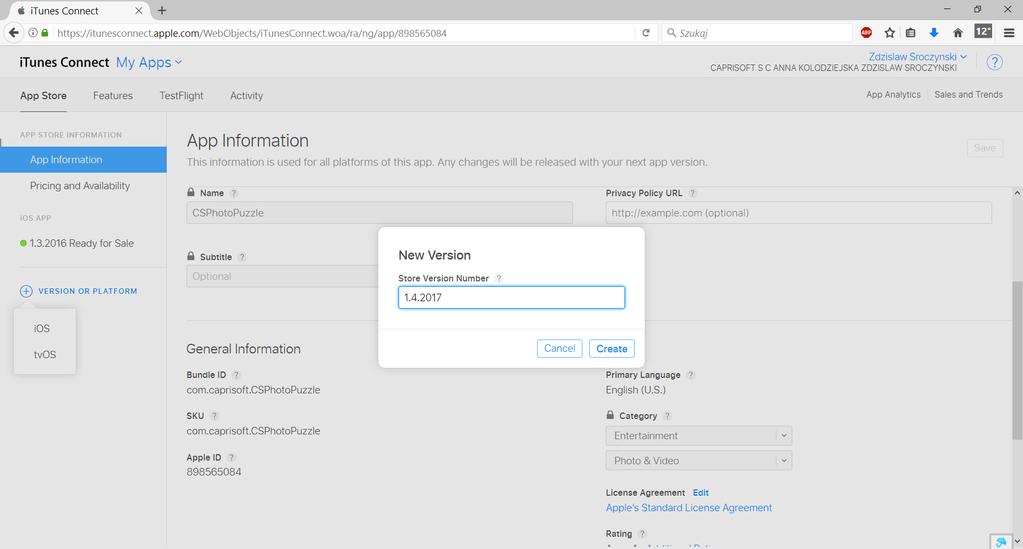Open the App Analytics link
This screenshot has height=549, width=1023.
point(893,95)
